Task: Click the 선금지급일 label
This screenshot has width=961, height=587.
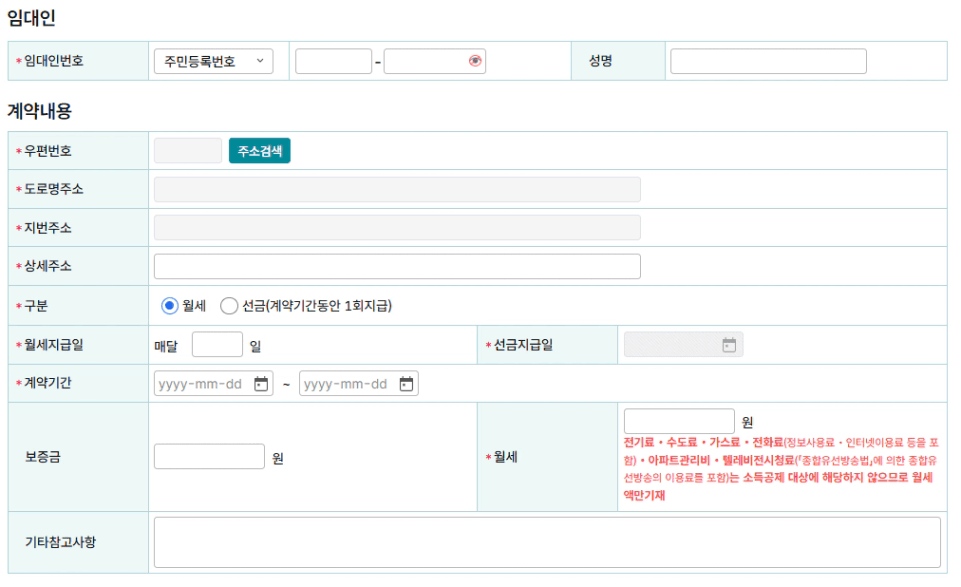Action: 523,345
